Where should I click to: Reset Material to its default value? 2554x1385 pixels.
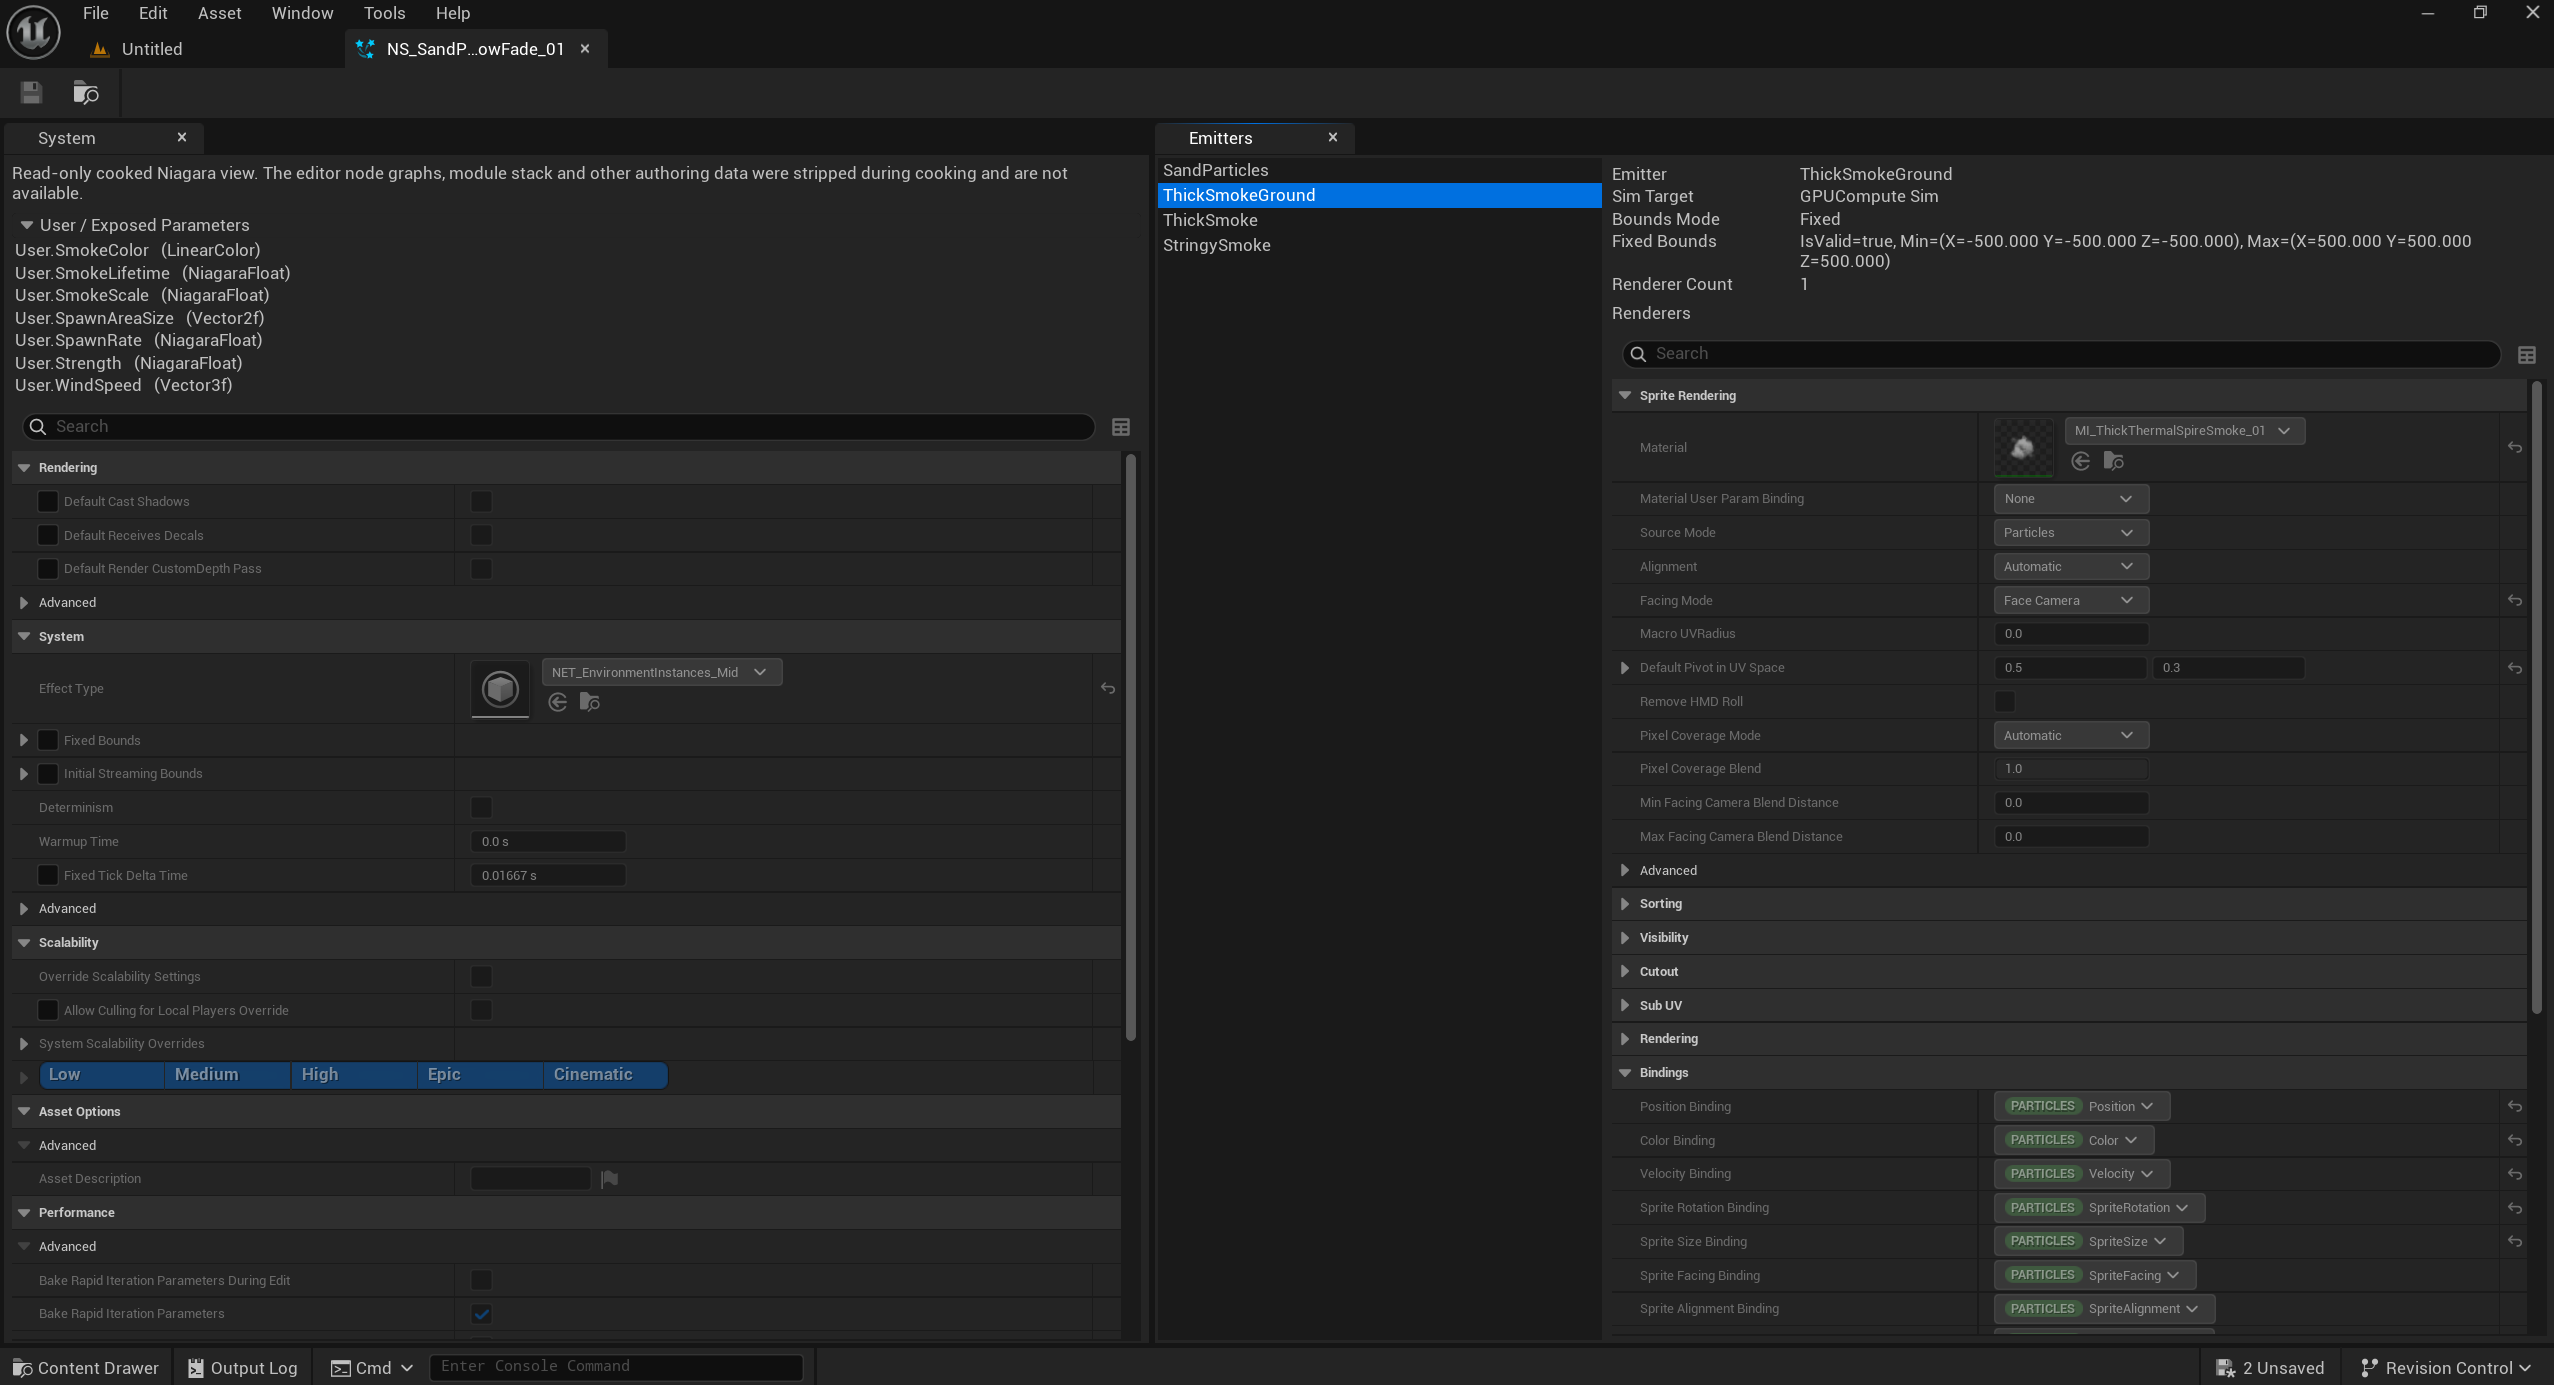pos(2515,448)
